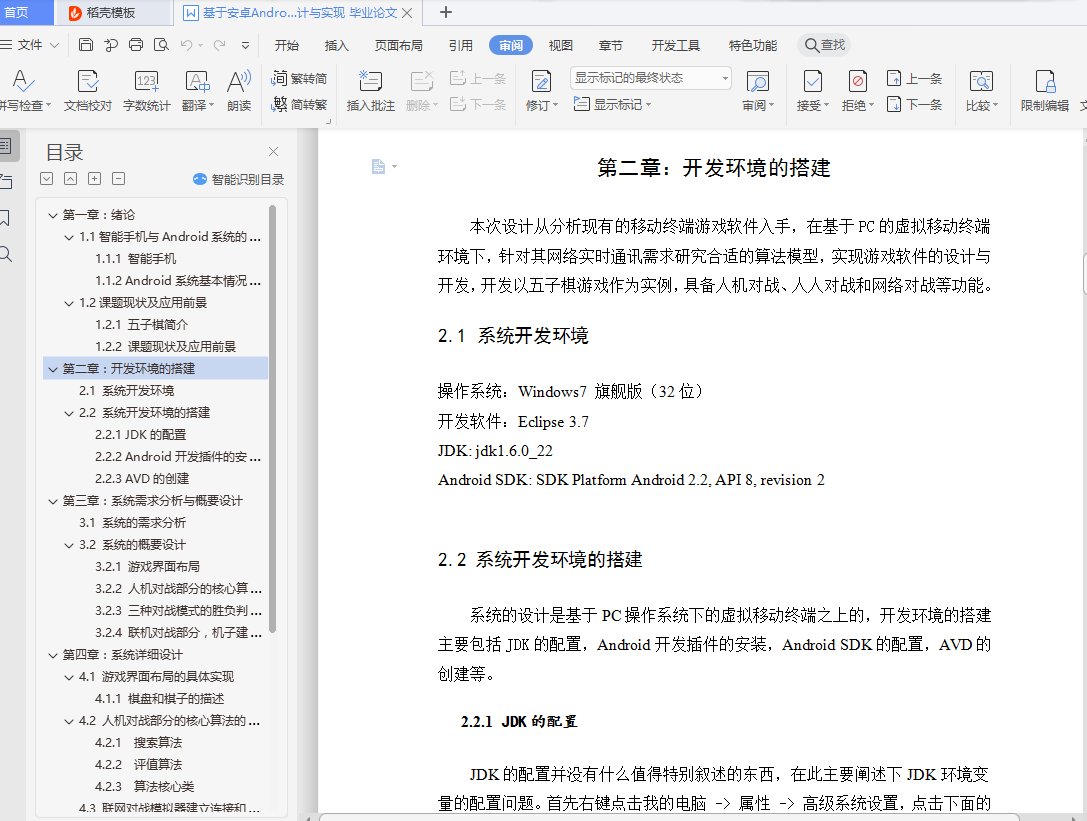Click the Print icon in quick toolbar
This screenshot has height=821, width=1087.
coord(136,45)
